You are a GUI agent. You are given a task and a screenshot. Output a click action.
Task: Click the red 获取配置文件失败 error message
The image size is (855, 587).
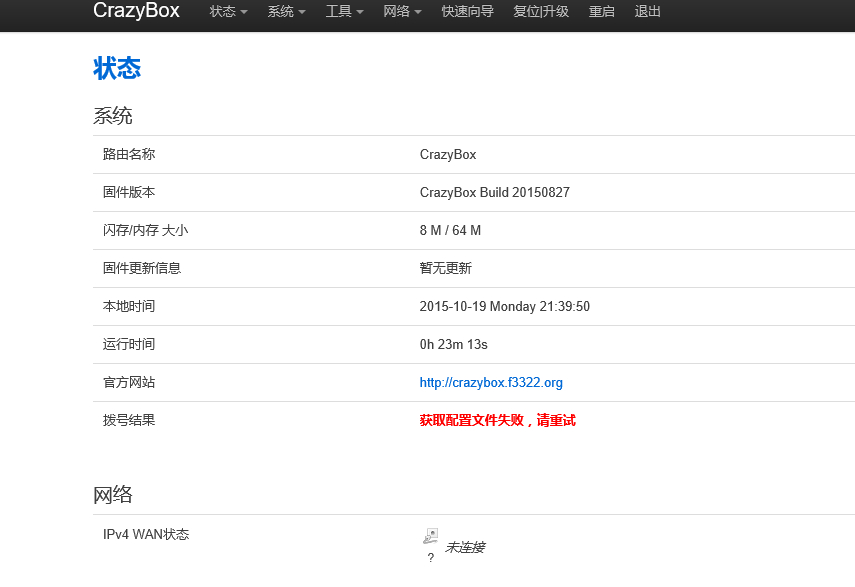click(497, 420)
